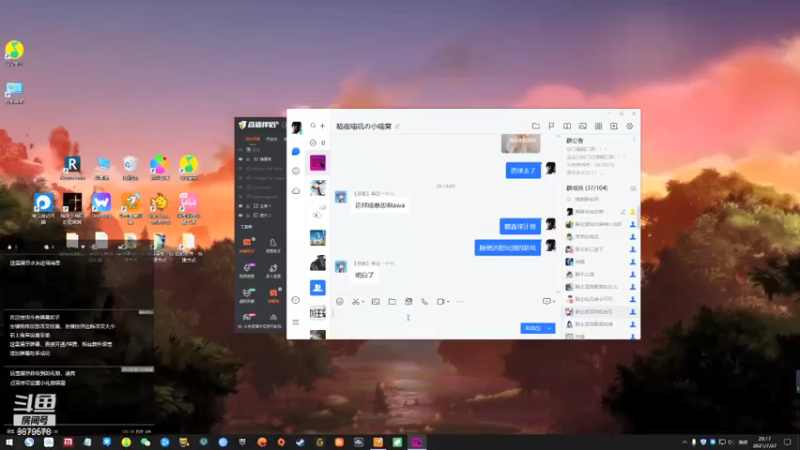Open your own avatar at the top of QQ sidebar
This screenshot has width=800, height=450.
coord(296,127)
